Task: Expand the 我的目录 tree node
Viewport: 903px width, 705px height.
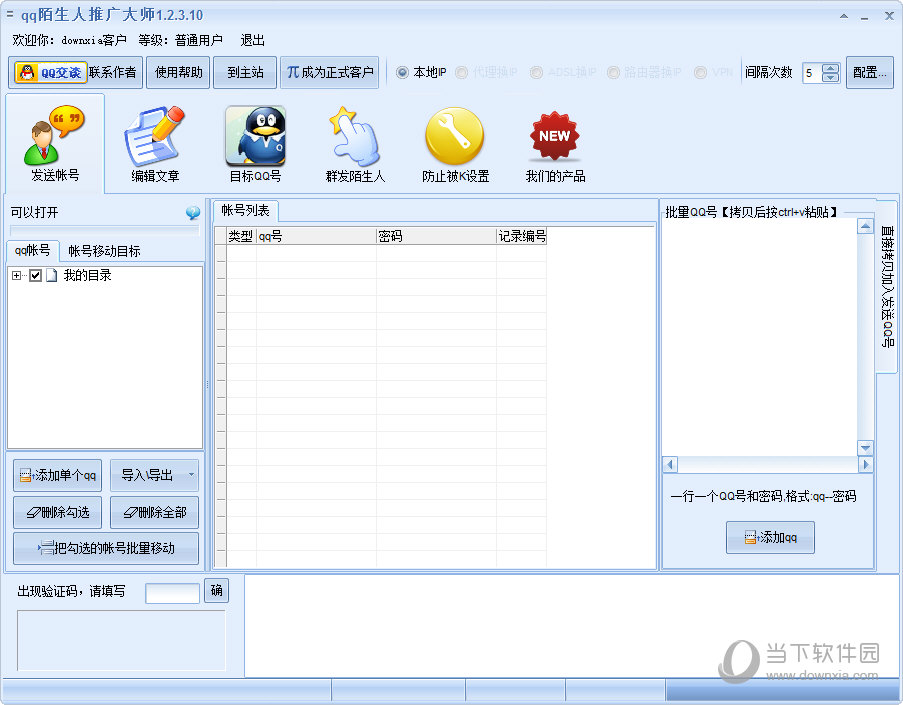Action: (16, 275)
